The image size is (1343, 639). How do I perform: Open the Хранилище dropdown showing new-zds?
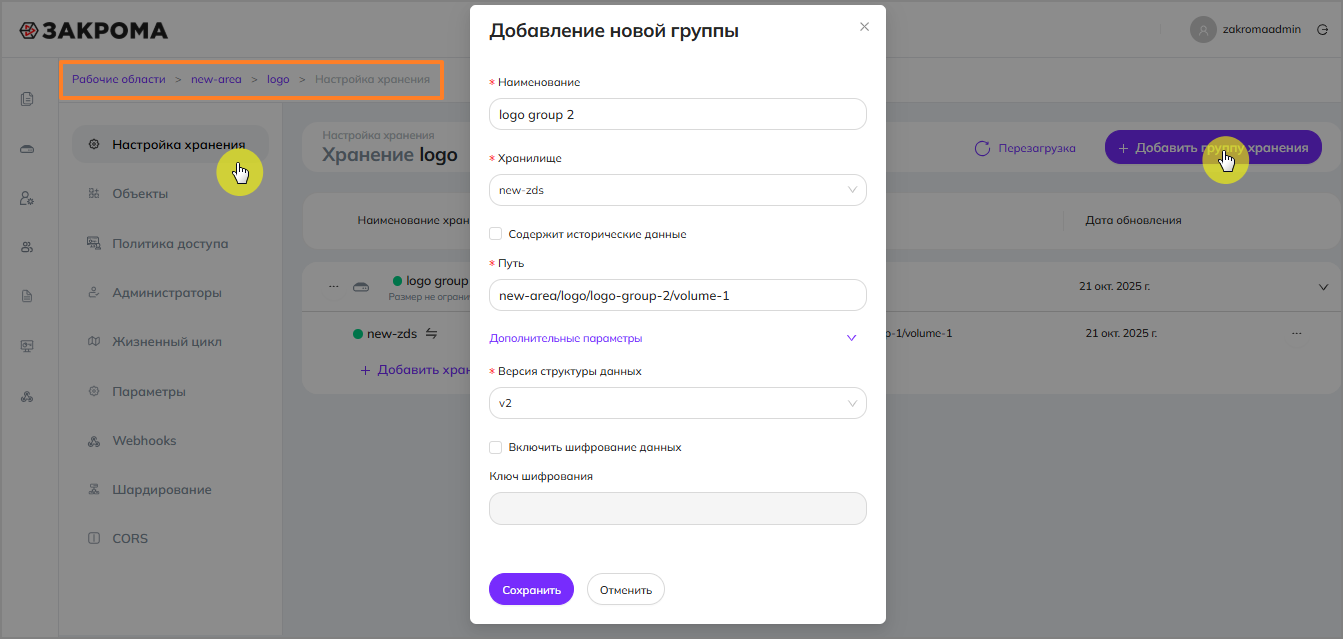click(677, 190)
